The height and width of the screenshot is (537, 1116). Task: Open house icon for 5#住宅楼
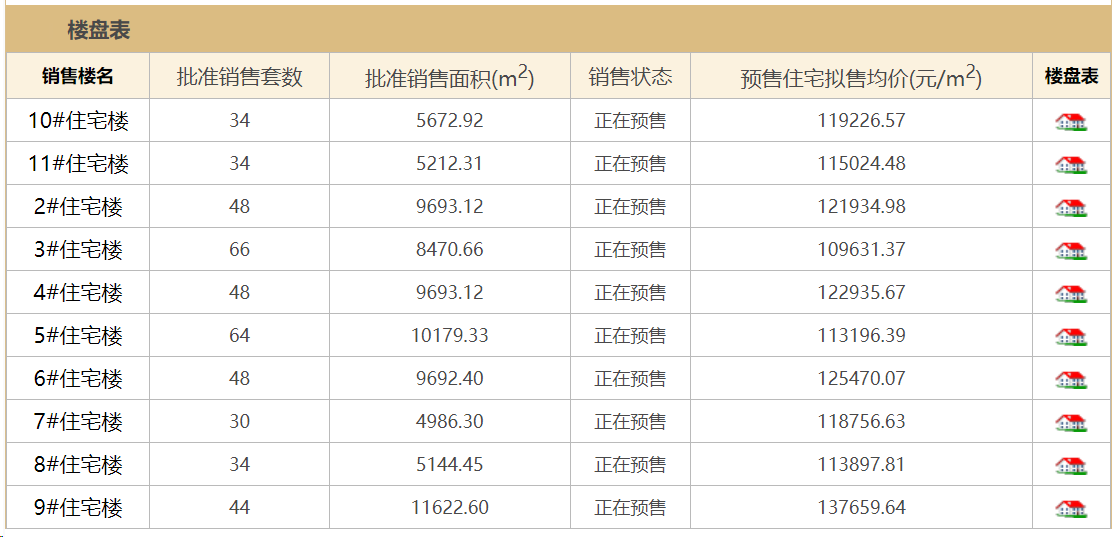tap(1070, 336)
